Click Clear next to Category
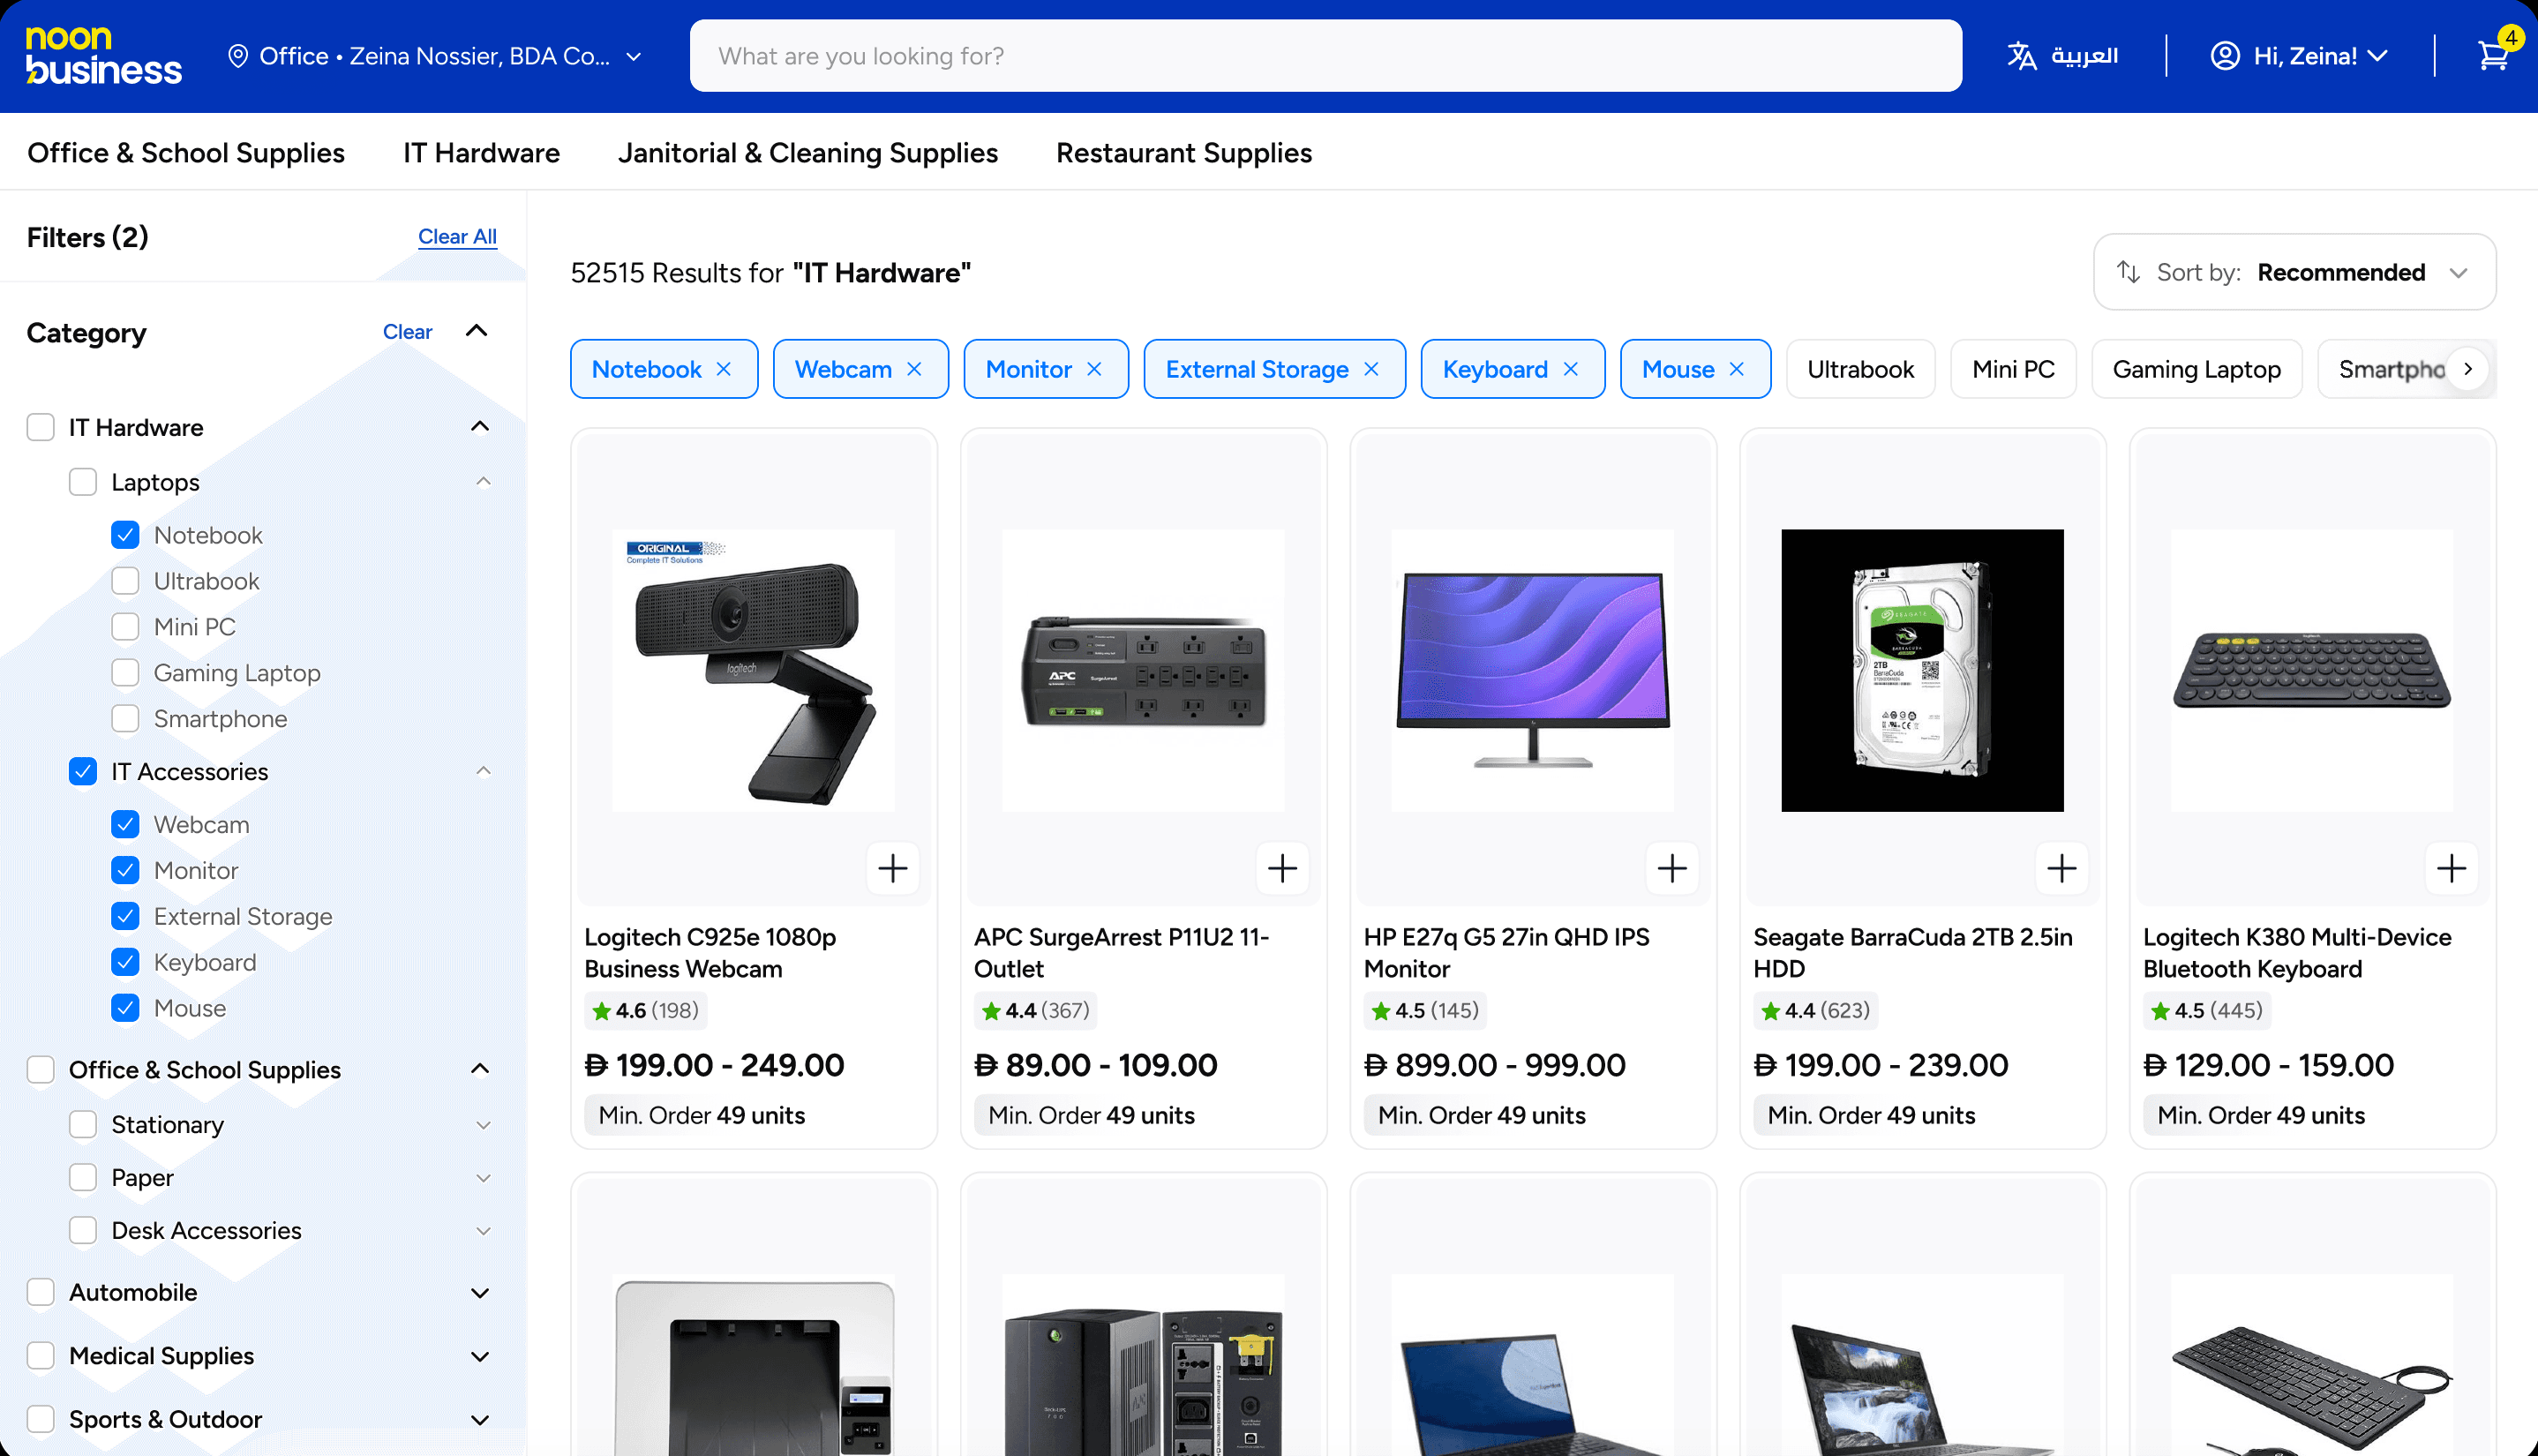Screen dimensions: 2538x1456 [x=407, y=332]
